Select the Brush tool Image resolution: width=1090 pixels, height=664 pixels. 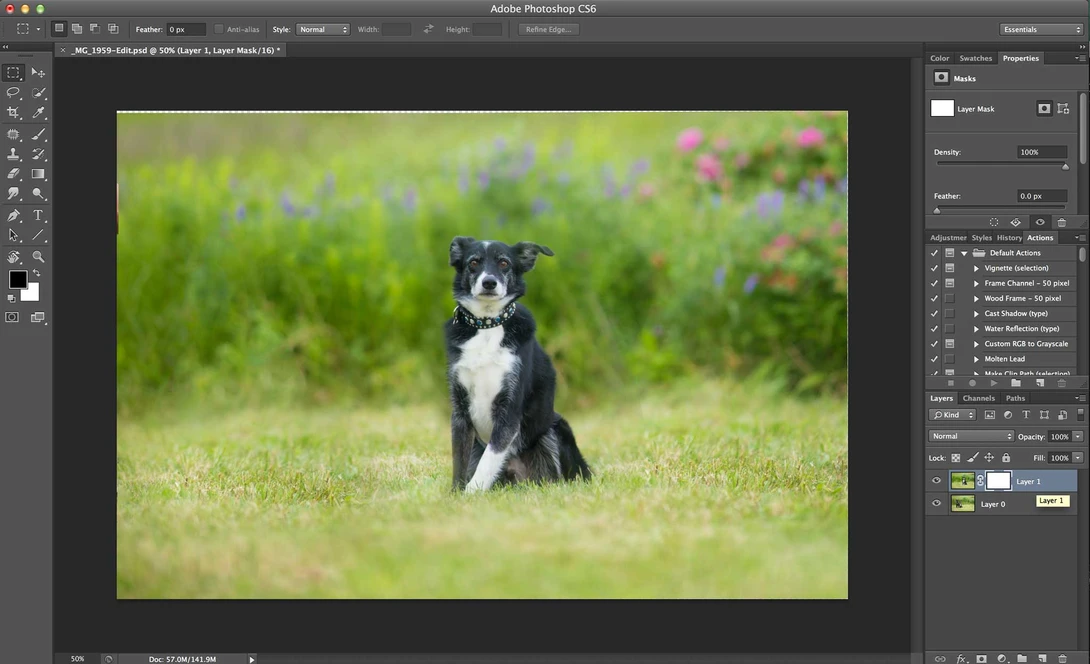(x=38, y=134)
